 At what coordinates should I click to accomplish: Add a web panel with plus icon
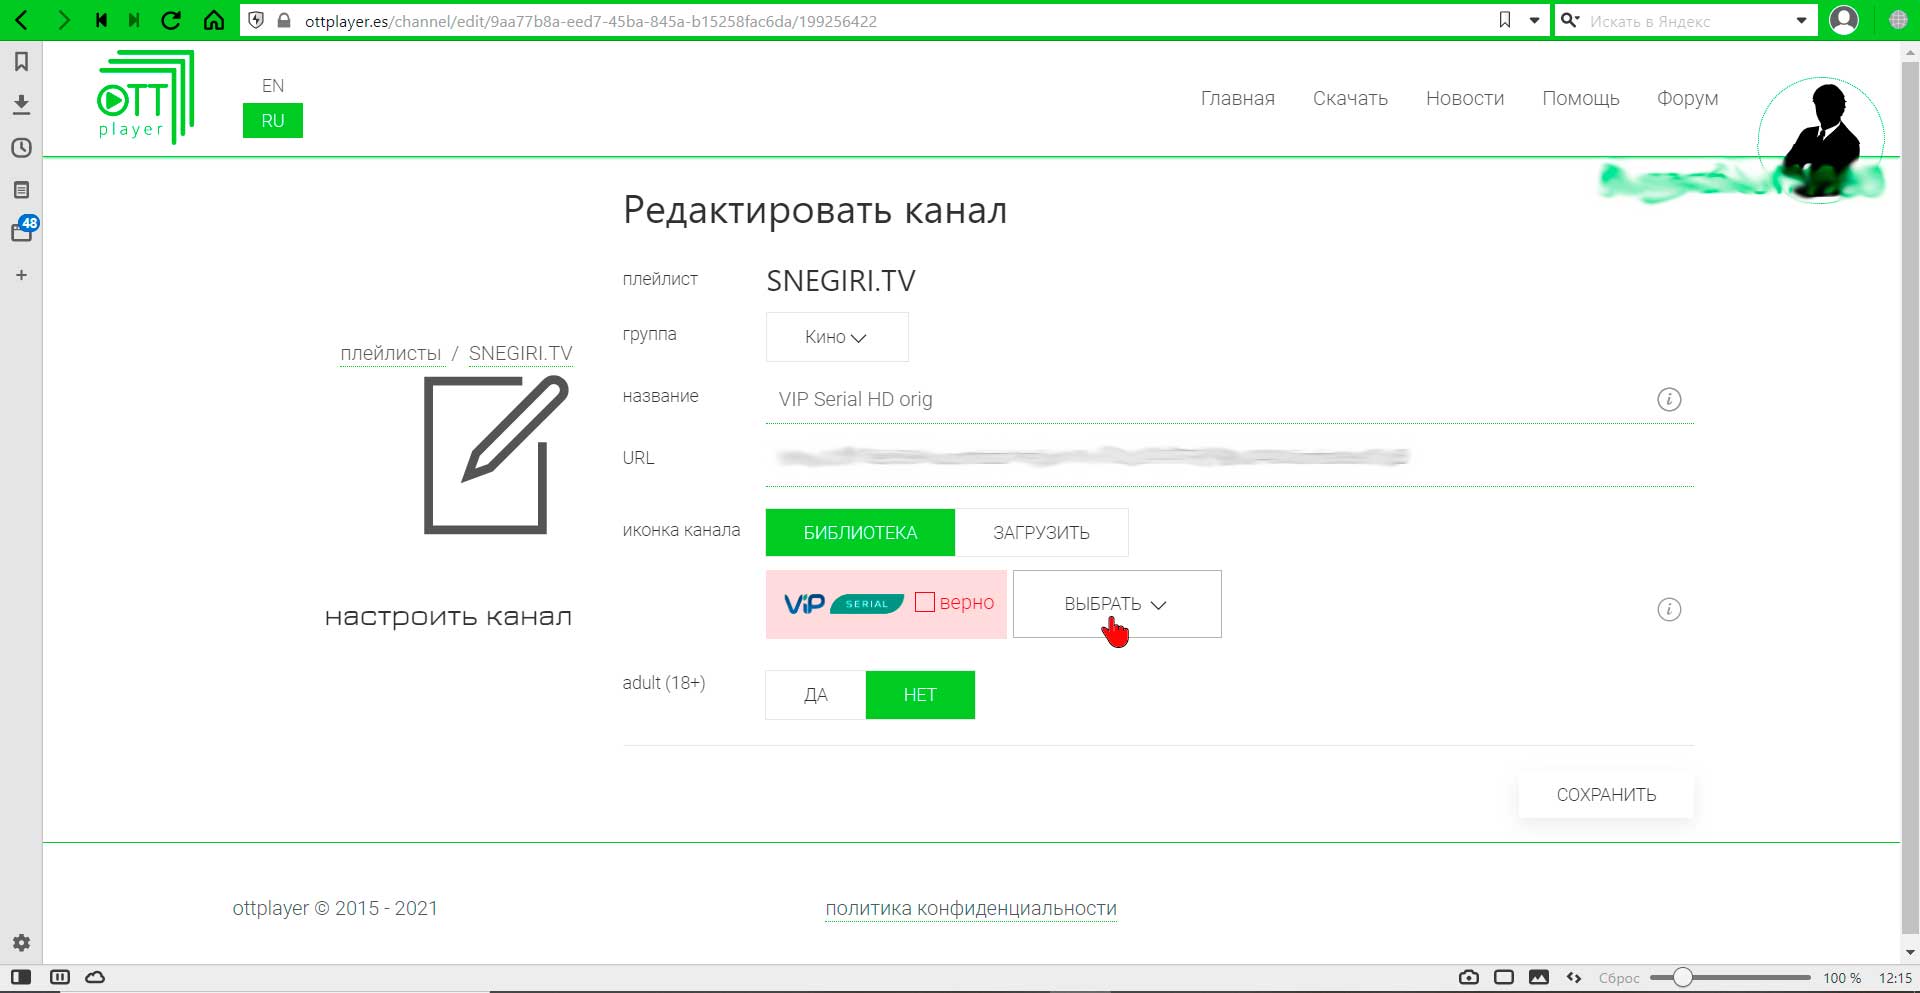(21, 275)
